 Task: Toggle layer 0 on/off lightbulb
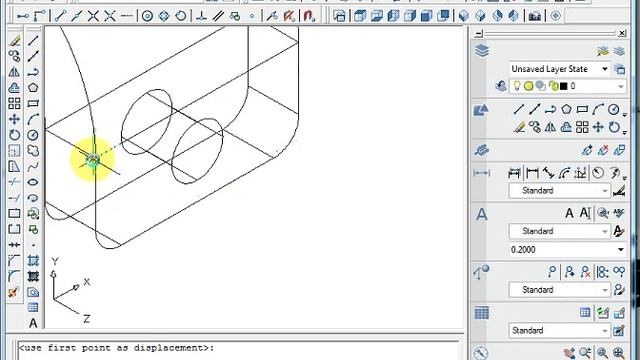[517, 86]
